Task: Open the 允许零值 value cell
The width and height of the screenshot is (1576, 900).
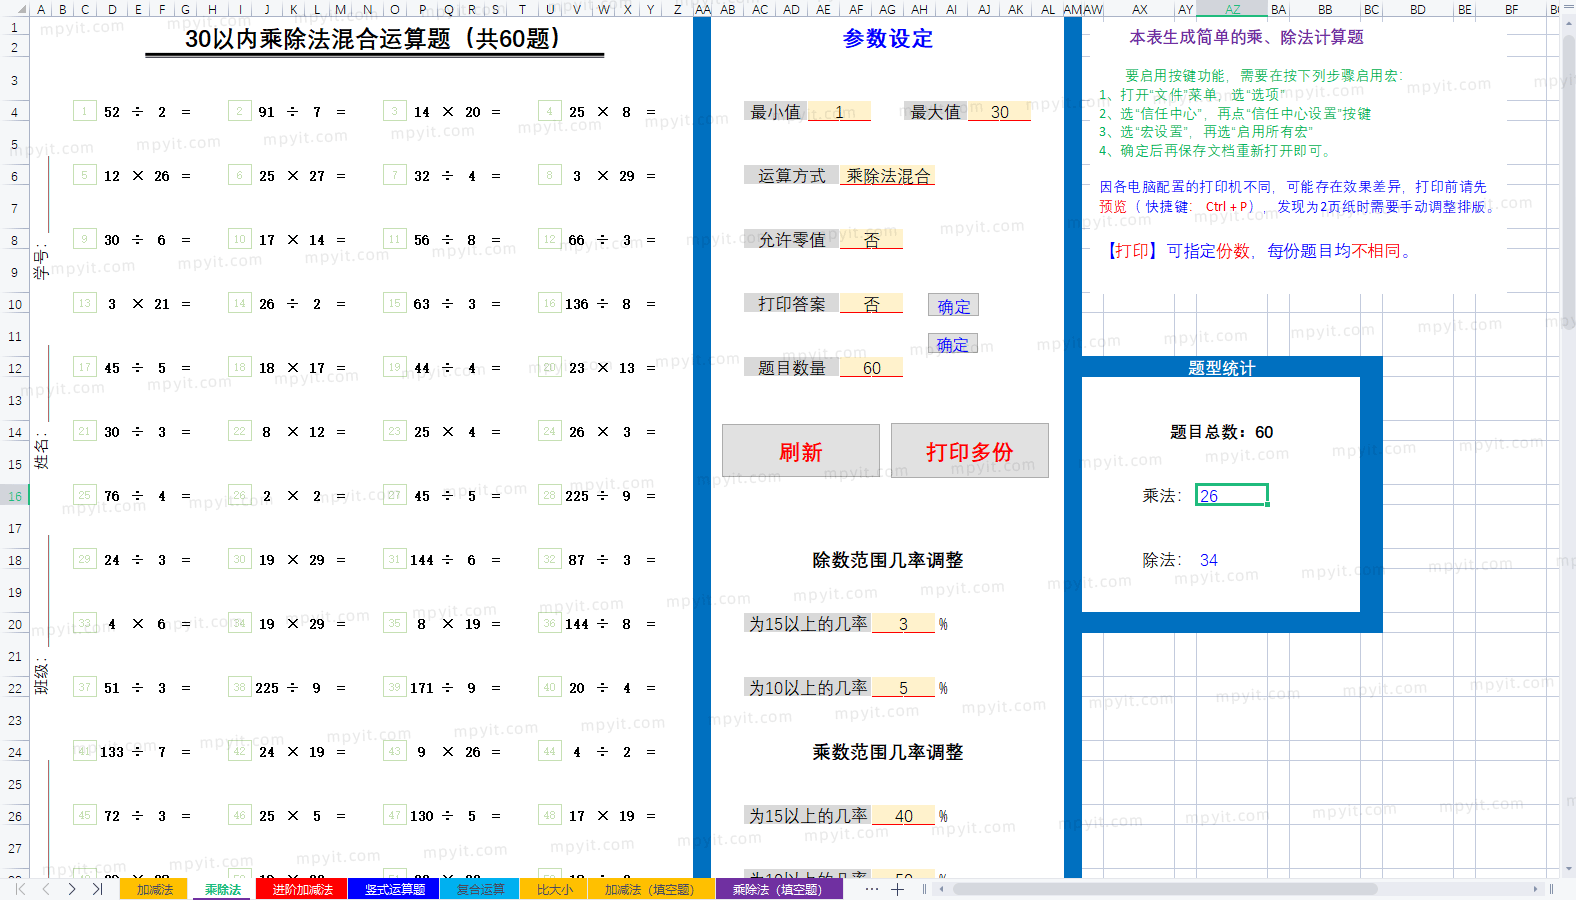Action: (871, 240)
